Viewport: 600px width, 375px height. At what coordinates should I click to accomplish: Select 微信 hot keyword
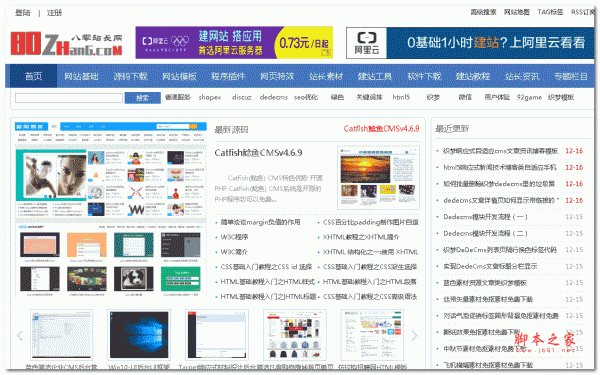[x=465, y=97]
